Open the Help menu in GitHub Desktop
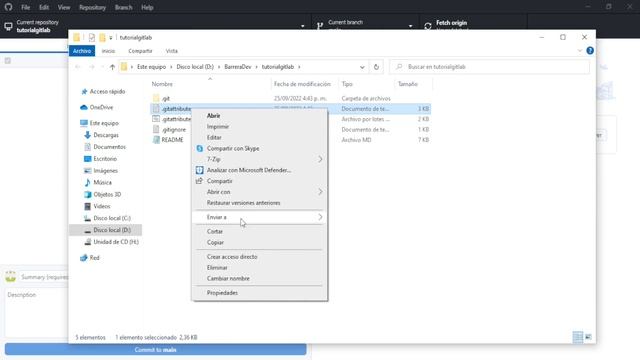This screenshot has width=640, height=360. click(x=147, y=7)
